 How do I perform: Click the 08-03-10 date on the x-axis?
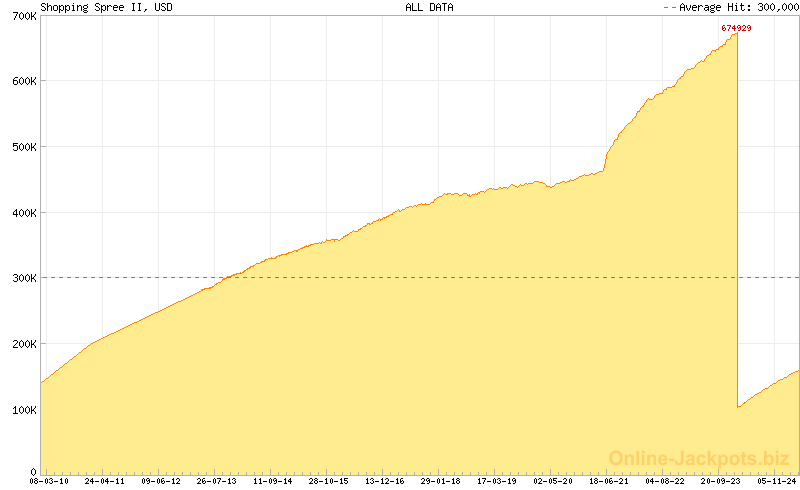[x=49, y=481]
